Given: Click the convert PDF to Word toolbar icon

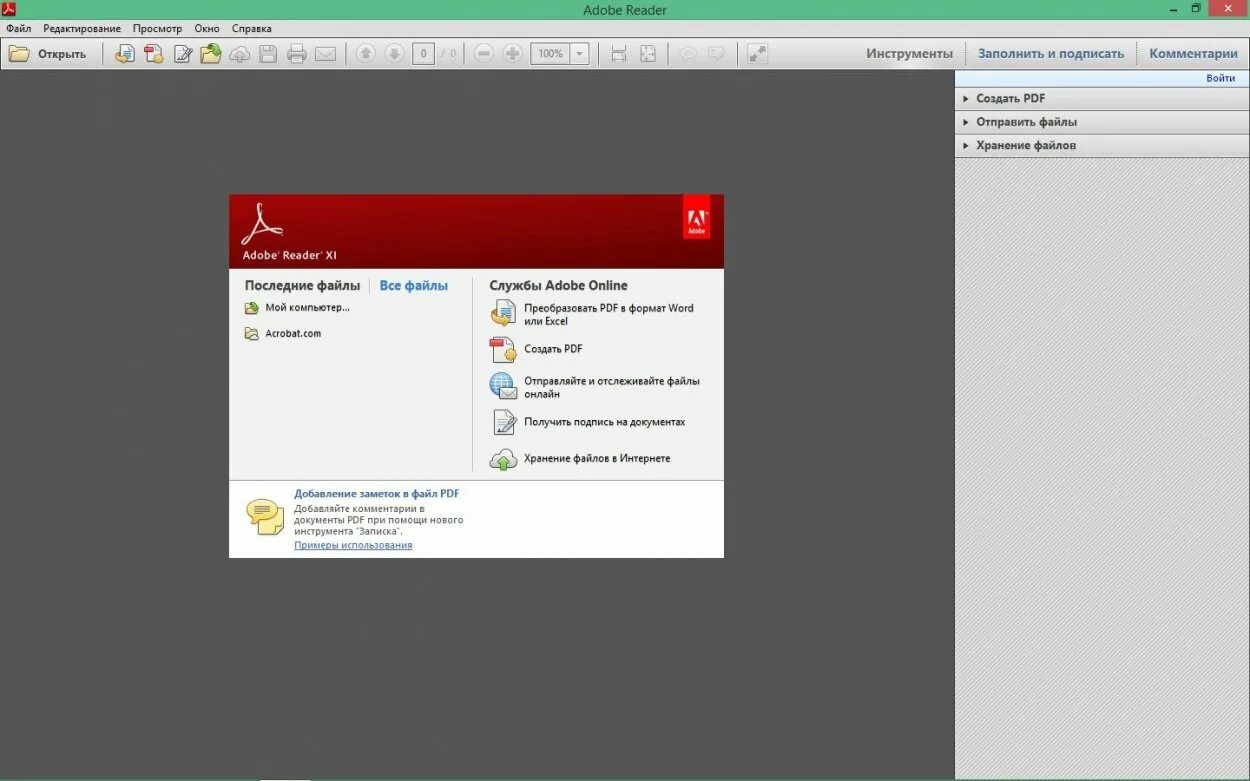Looking at the screenshot, I should [x=124, y=54].
